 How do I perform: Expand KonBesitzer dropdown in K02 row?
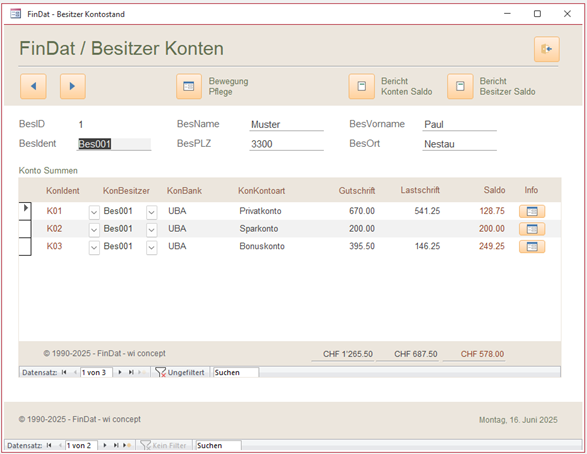151,230
